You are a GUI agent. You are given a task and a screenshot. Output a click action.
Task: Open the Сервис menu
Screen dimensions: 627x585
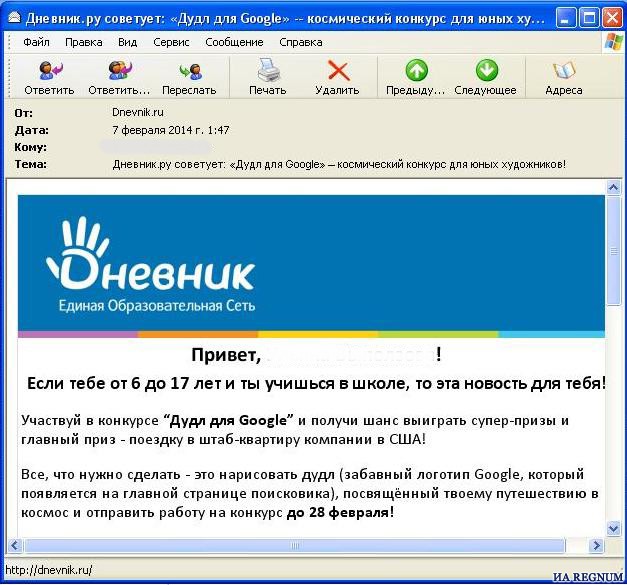click(171, 42)
